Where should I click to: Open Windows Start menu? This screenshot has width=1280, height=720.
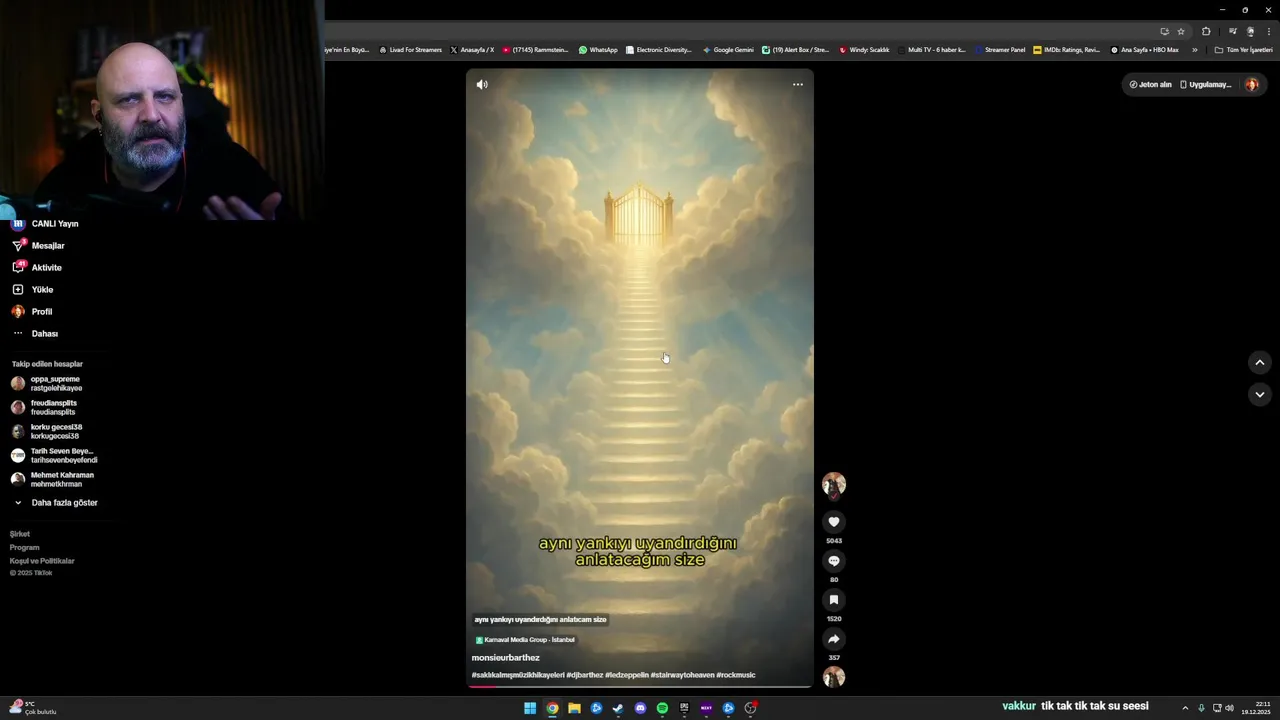530,708
